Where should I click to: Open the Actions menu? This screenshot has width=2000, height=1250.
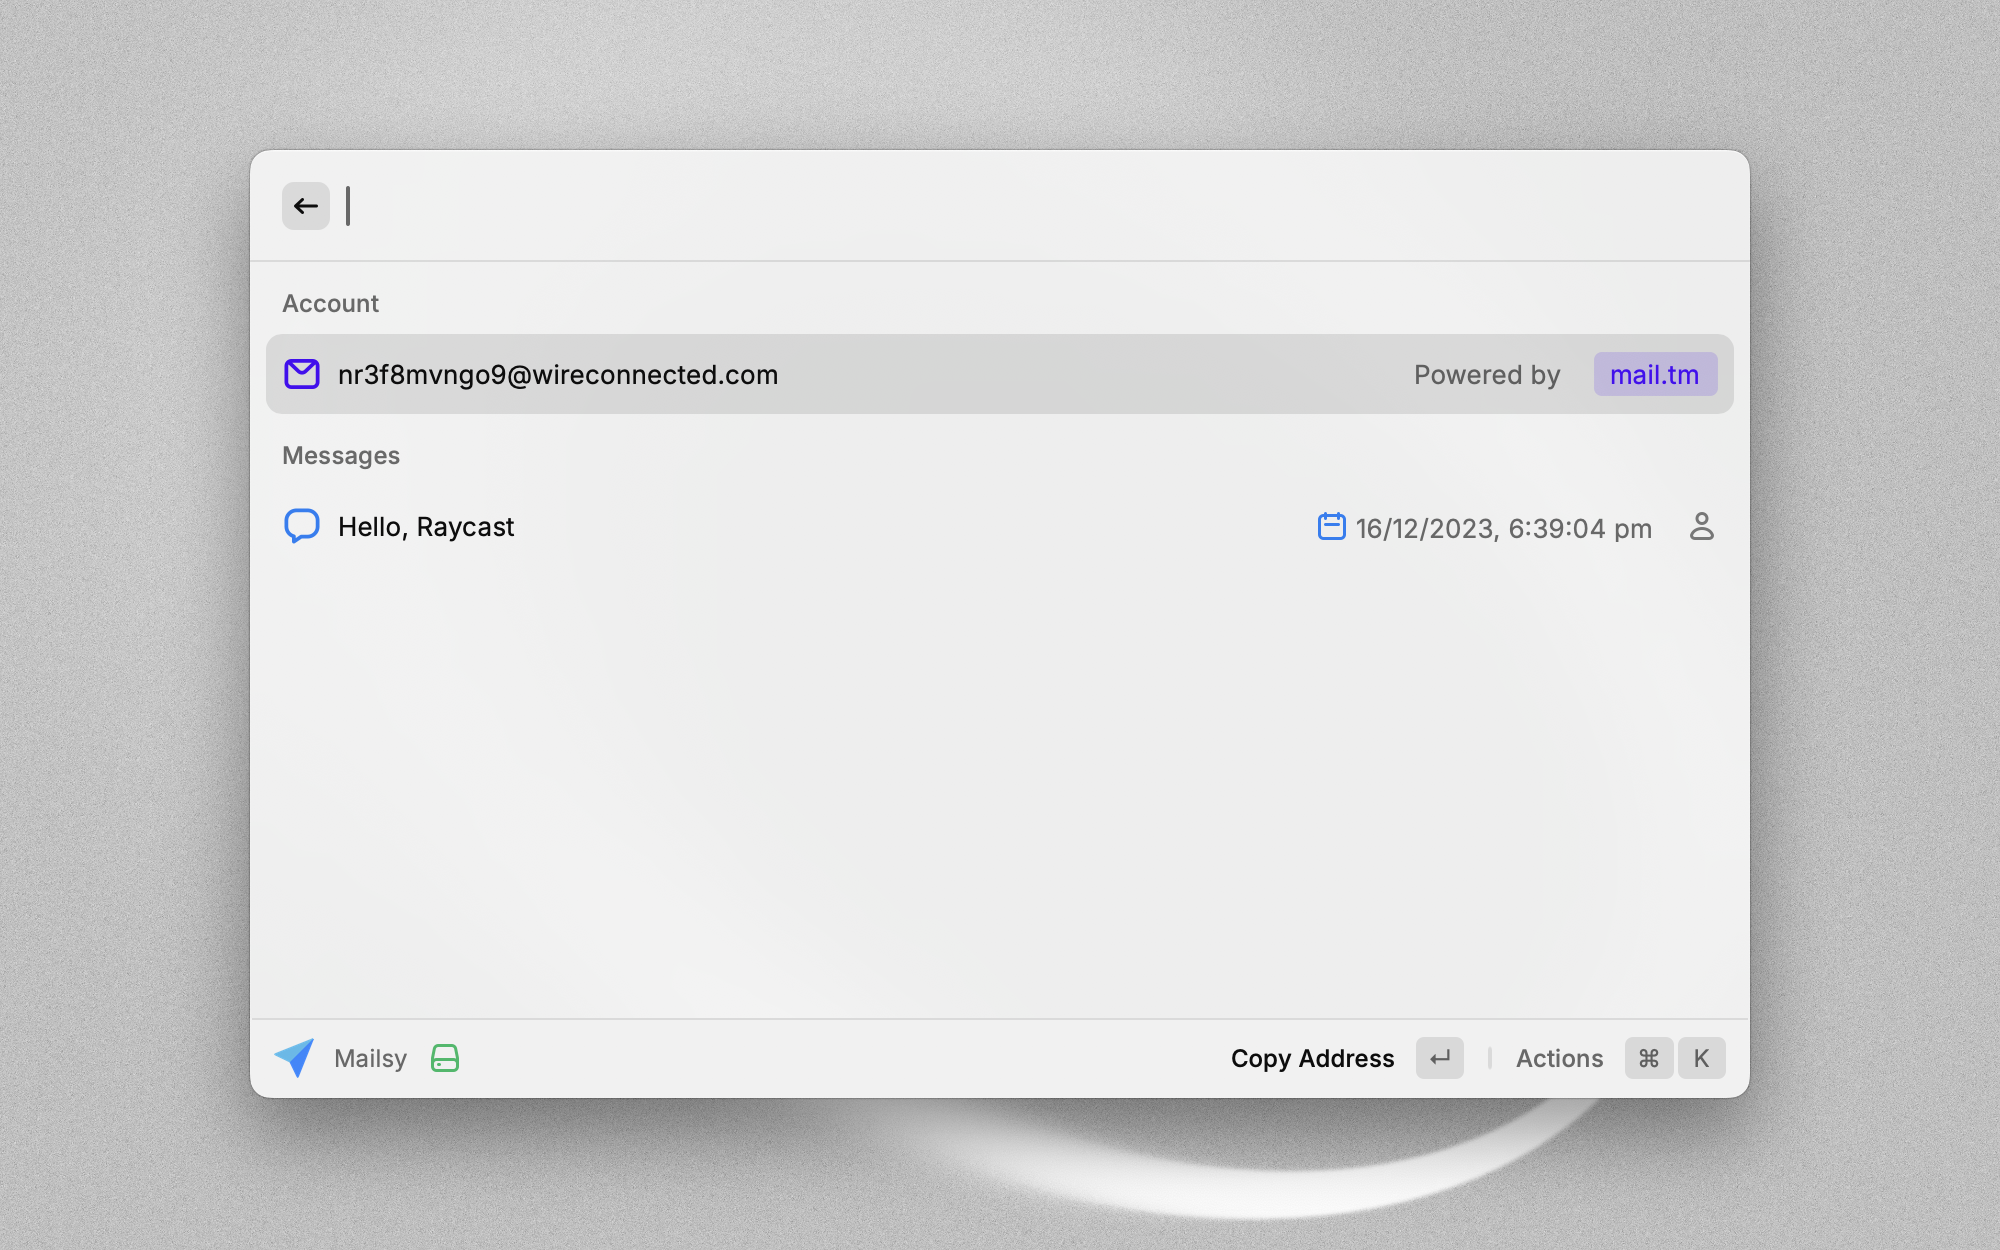[x=1559, y=1058]
